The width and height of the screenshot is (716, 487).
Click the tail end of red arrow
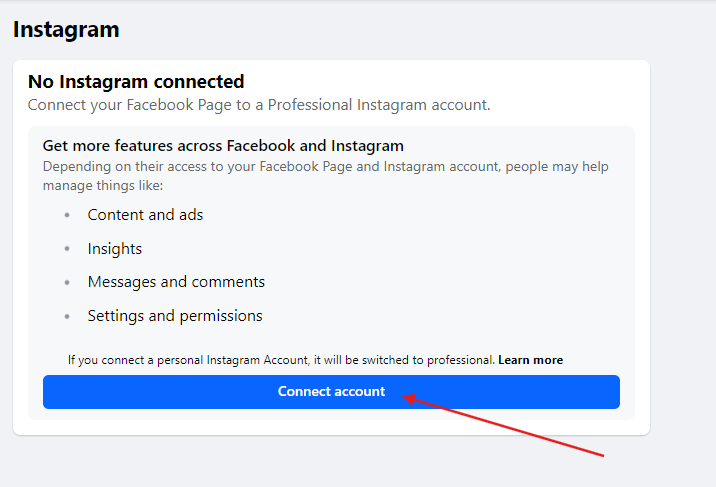(x=602, y=455)
